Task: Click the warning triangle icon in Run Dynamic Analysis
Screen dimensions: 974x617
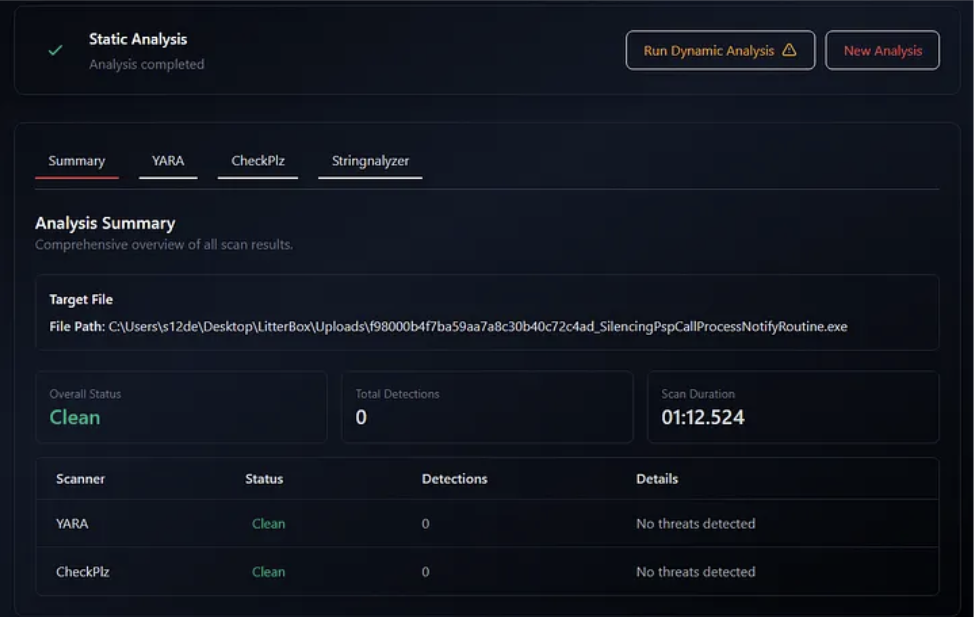Action: (789, 50)
